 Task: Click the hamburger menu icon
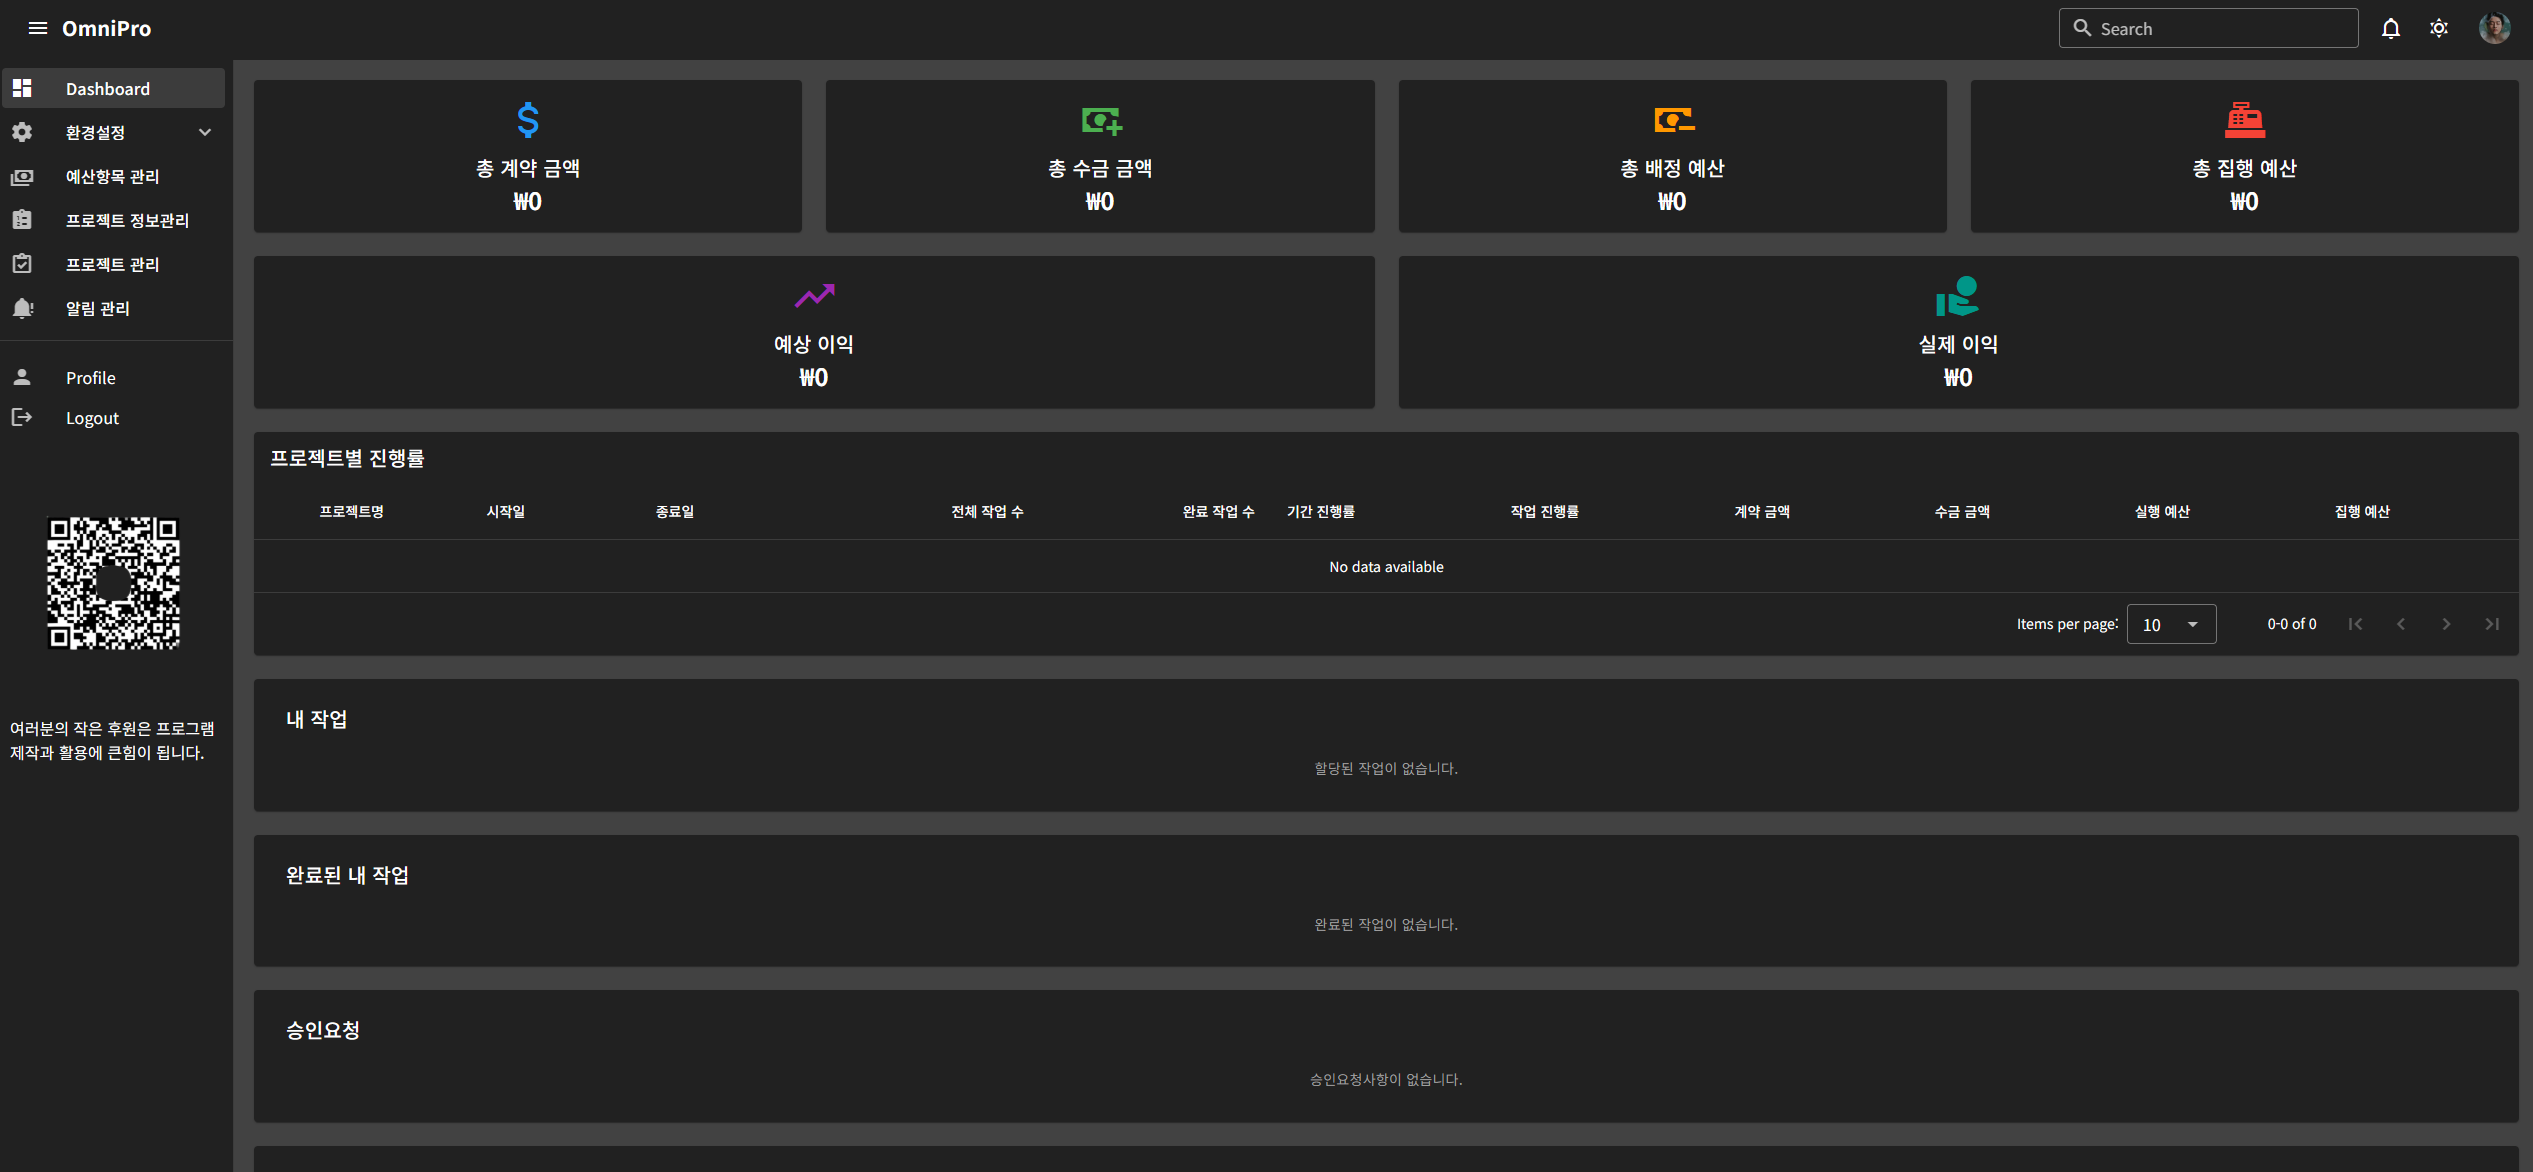click(38, 28)
